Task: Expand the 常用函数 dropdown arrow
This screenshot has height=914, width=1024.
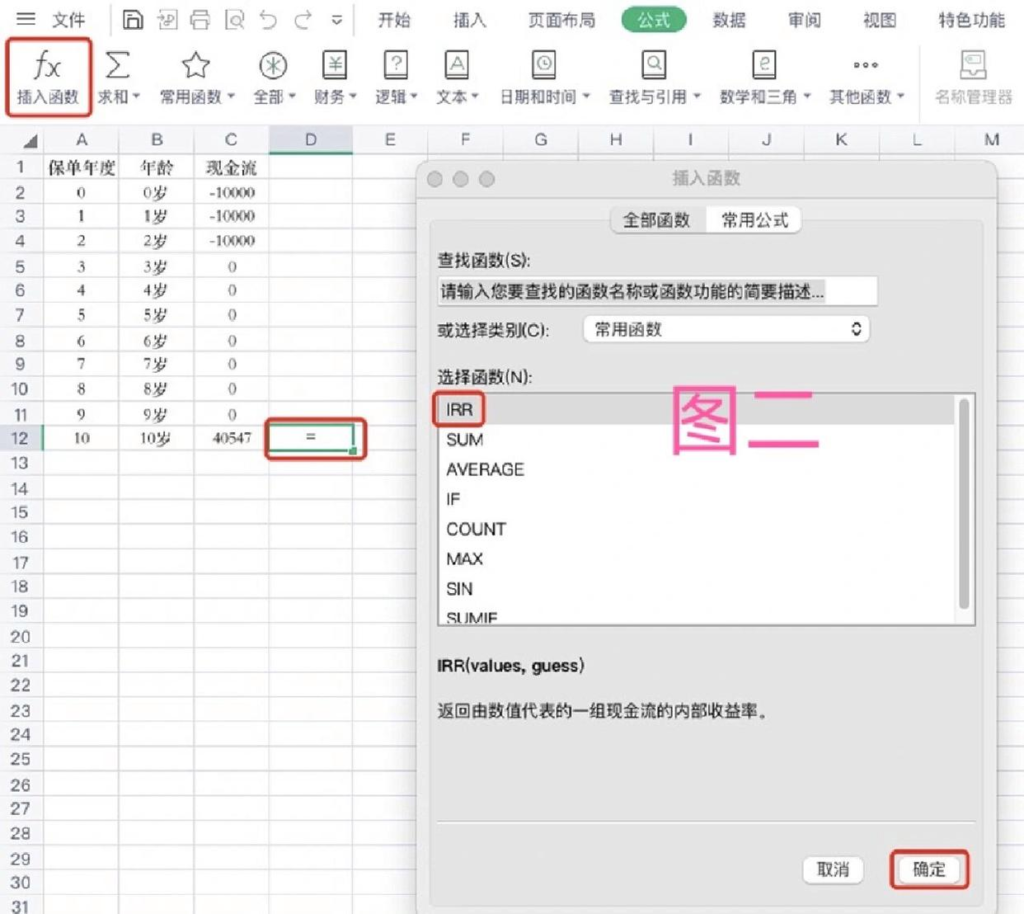Action: (231, 97)
